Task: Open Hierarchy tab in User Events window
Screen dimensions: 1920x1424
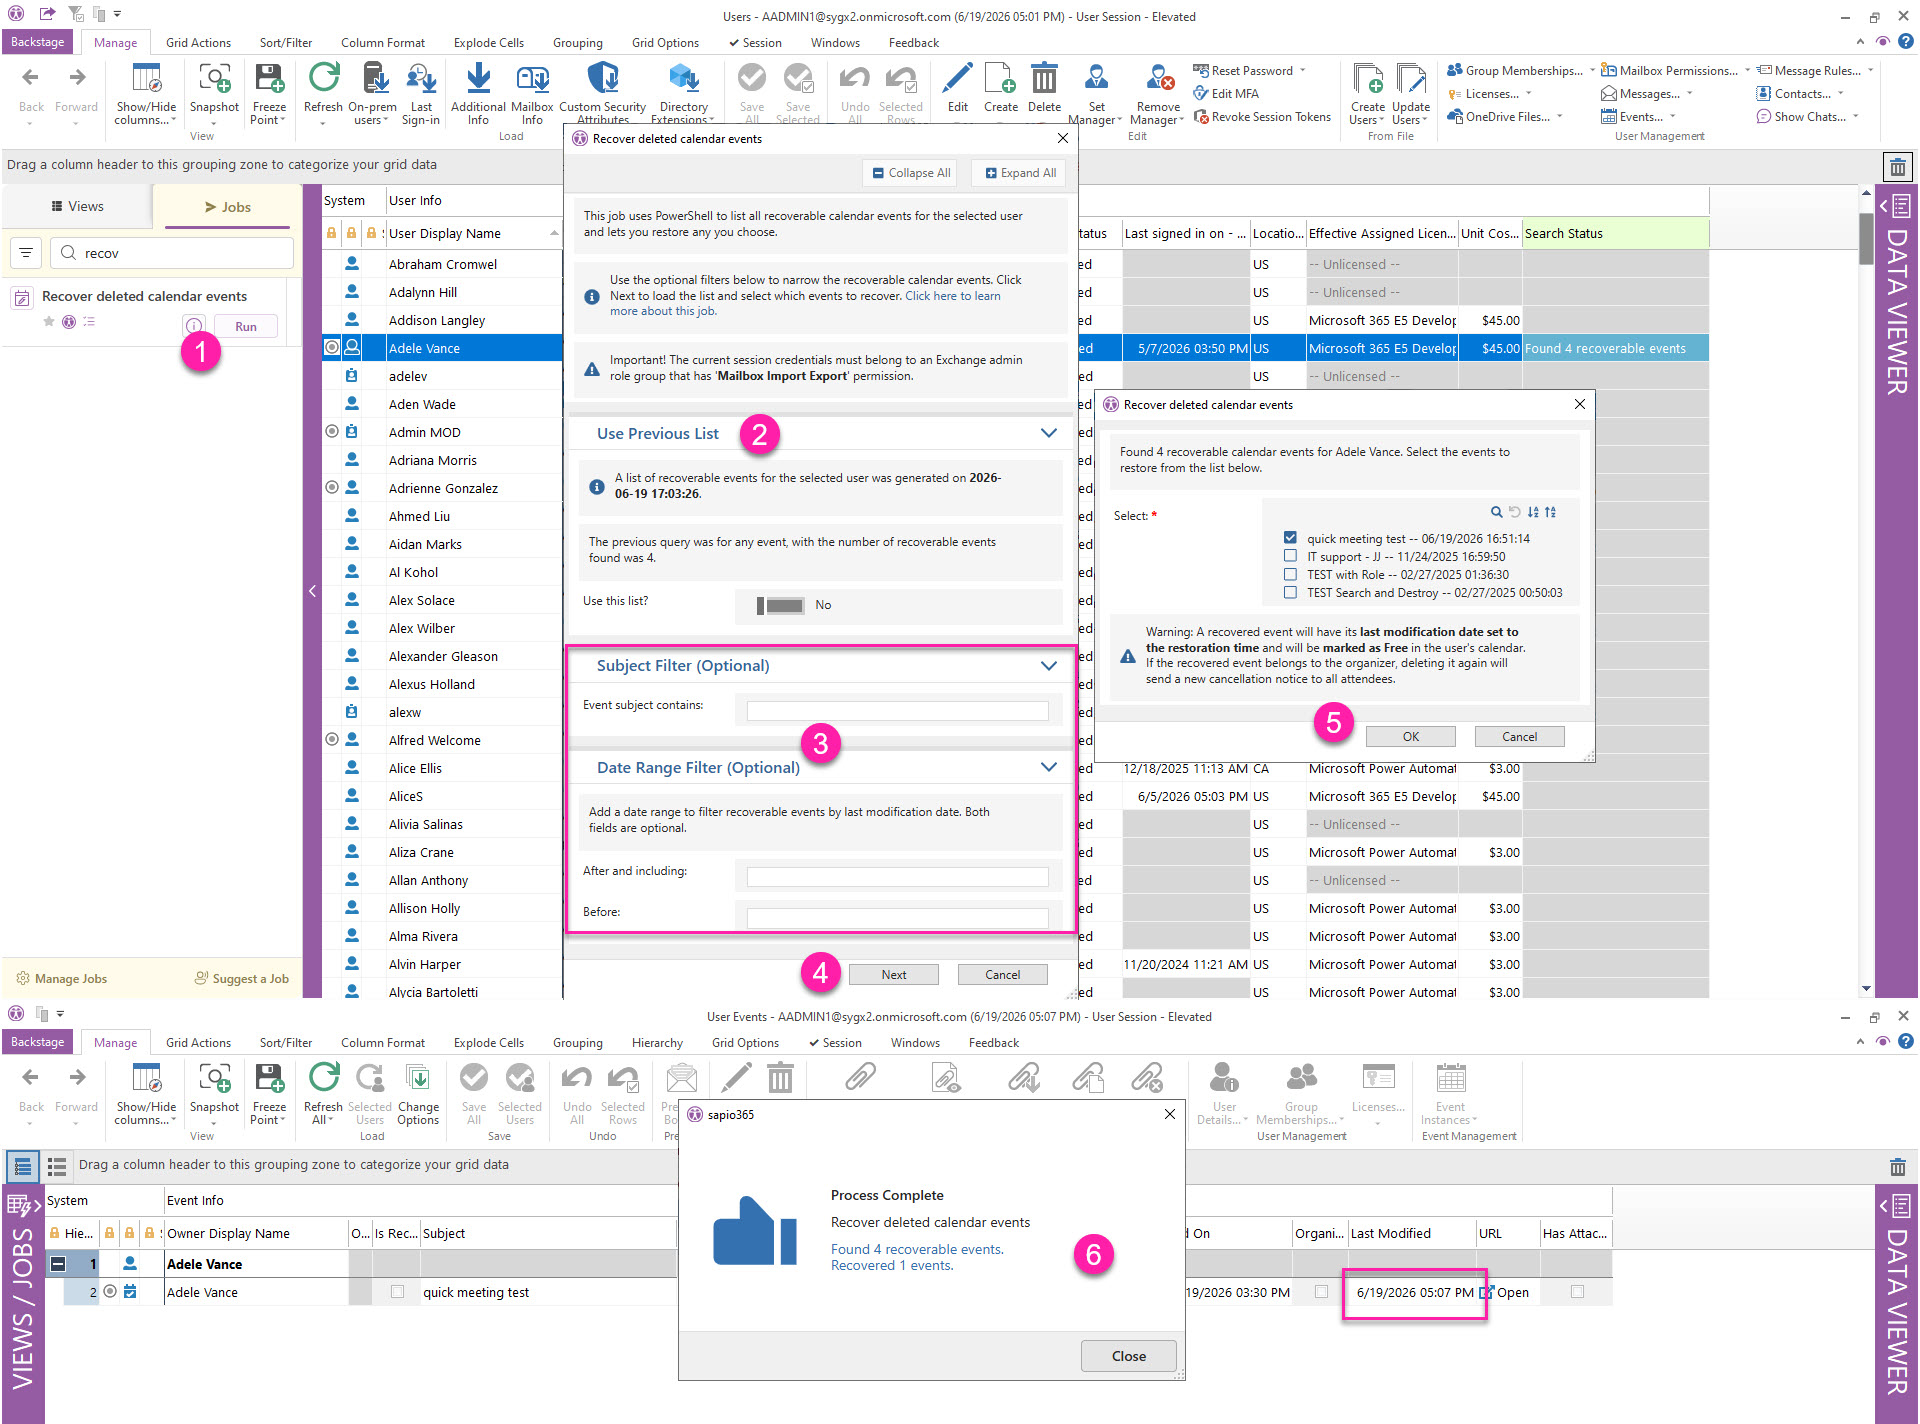Action: pos(657,1043)
